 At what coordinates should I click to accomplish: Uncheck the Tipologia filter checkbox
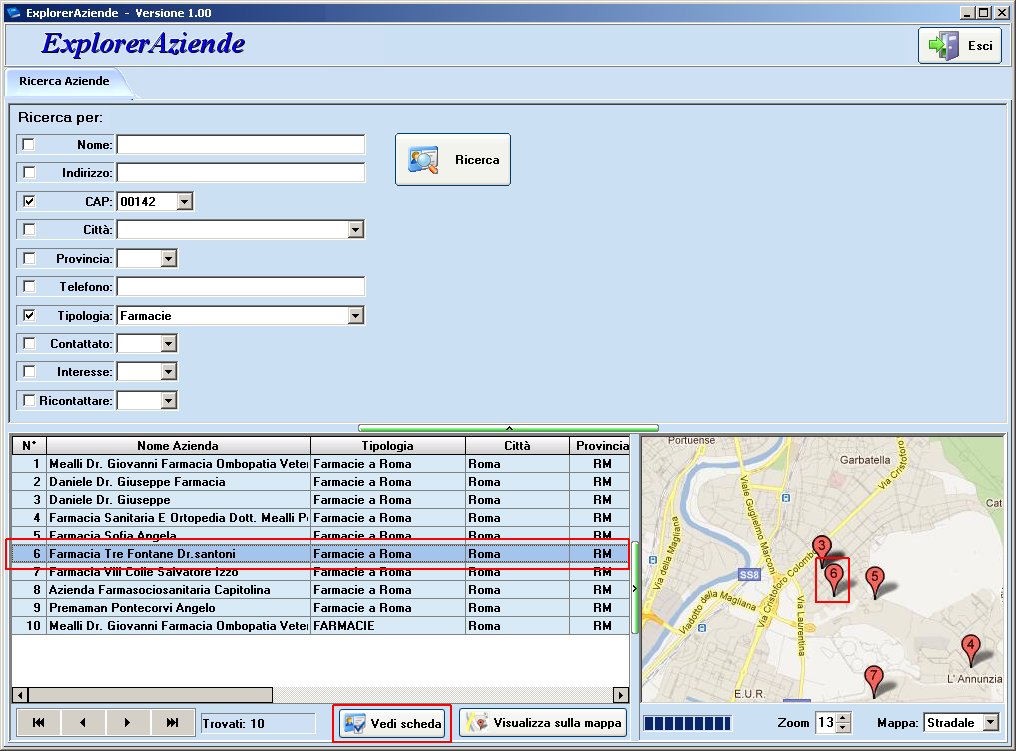(29, 315)
